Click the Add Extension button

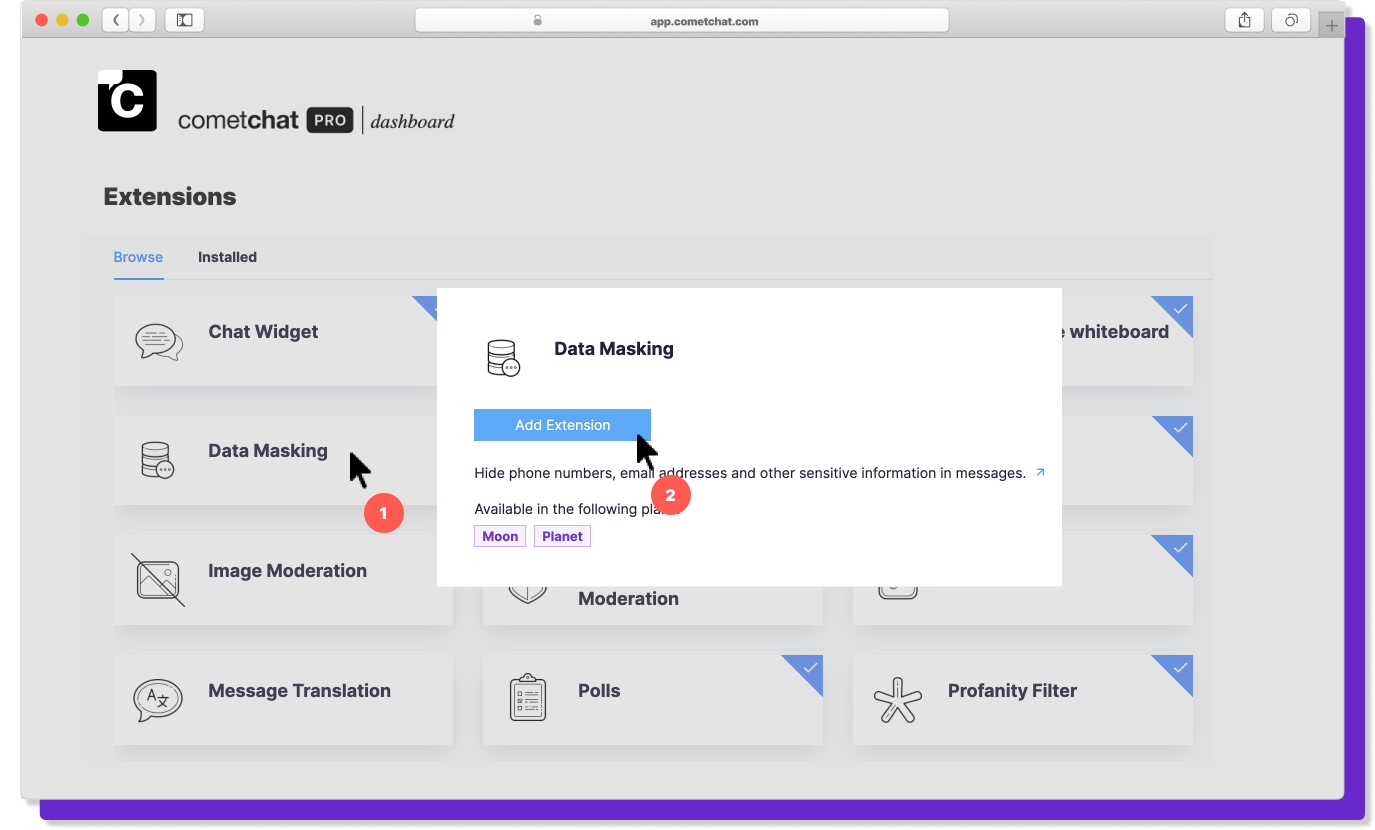pos(562,425)
